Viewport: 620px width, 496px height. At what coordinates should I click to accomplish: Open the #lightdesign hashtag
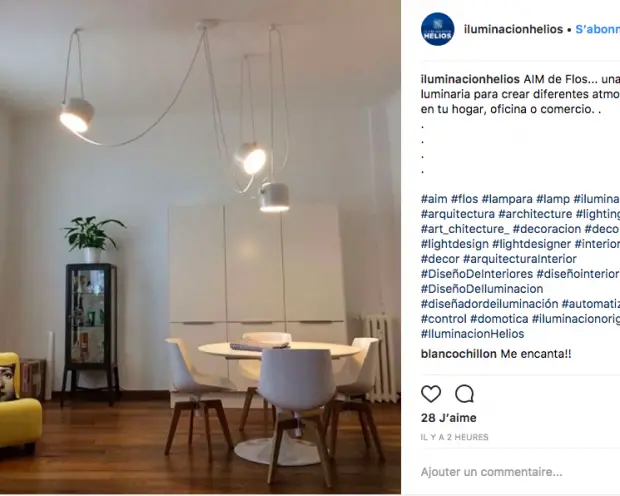click(455, 244)
